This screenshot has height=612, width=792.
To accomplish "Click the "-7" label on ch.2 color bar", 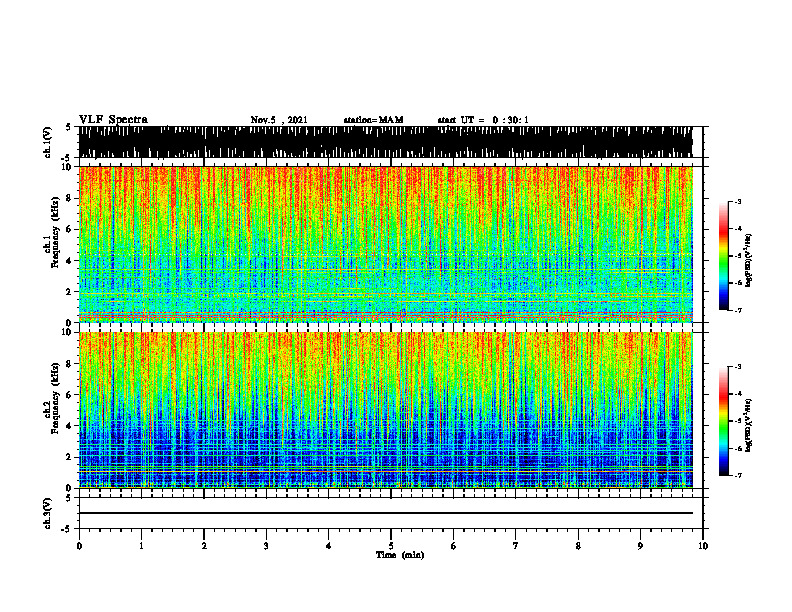I will pyautogui.click(x=738, y=475).
